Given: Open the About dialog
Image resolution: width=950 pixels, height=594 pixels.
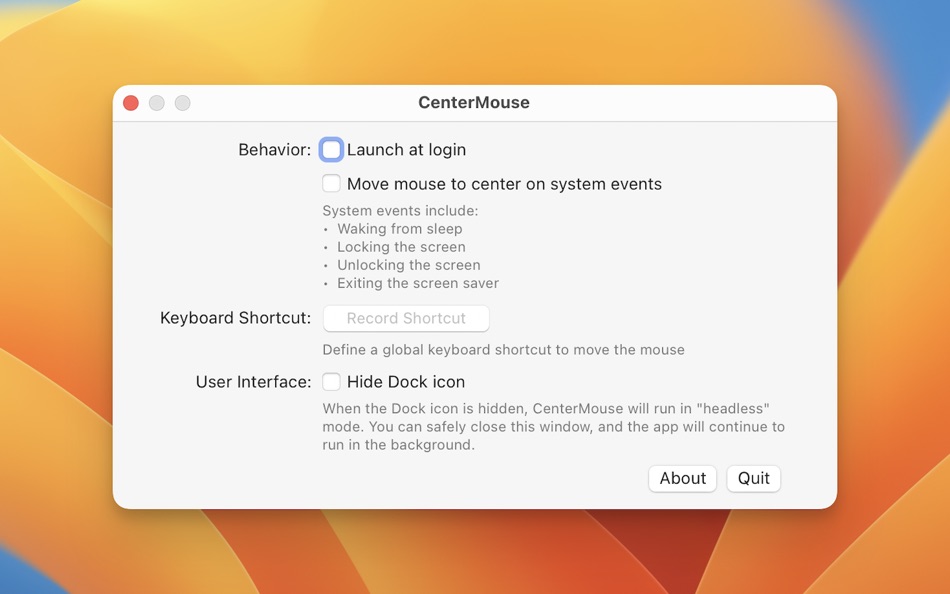Looking at the screenshot, I should point(682,478).
